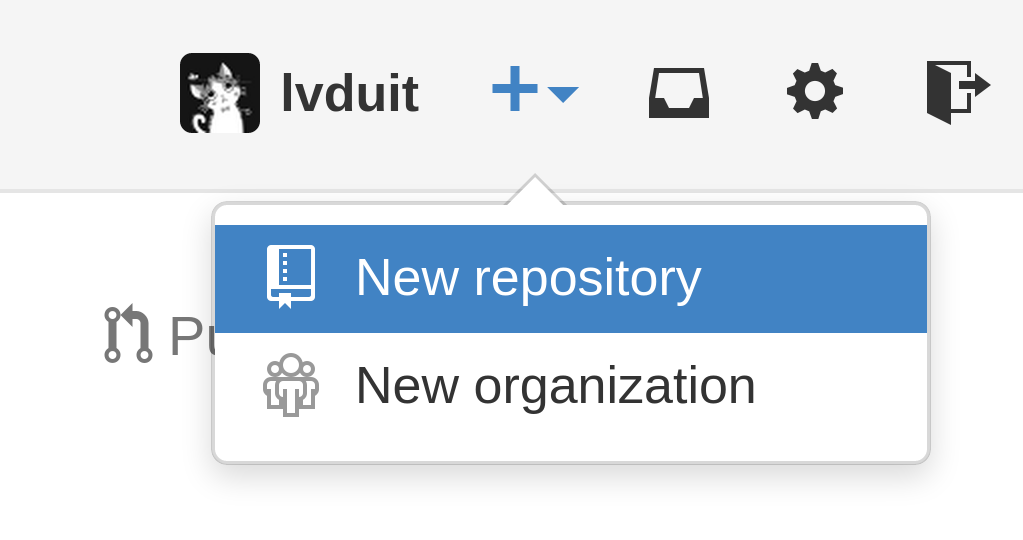Select the New repository menu entry

point(571,278)
